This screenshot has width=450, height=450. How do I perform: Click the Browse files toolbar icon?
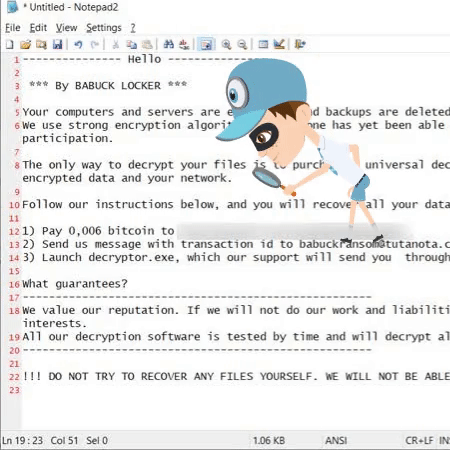tap(41, 44)
